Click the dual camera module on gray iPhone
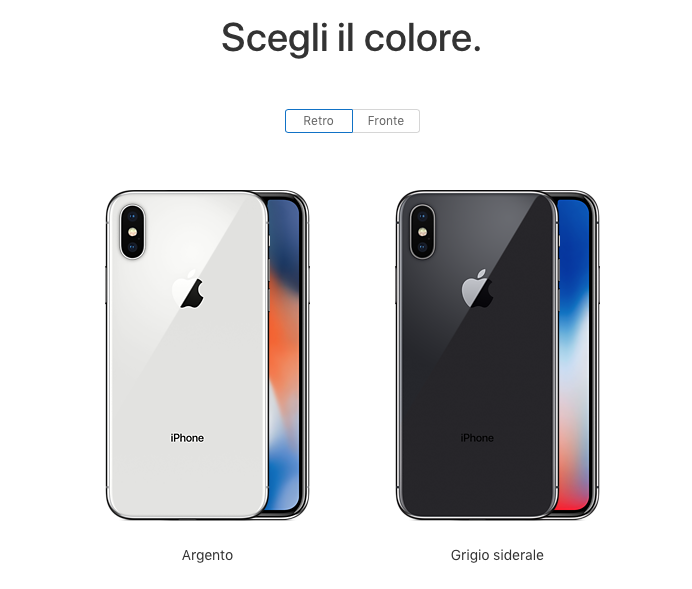 422,232
